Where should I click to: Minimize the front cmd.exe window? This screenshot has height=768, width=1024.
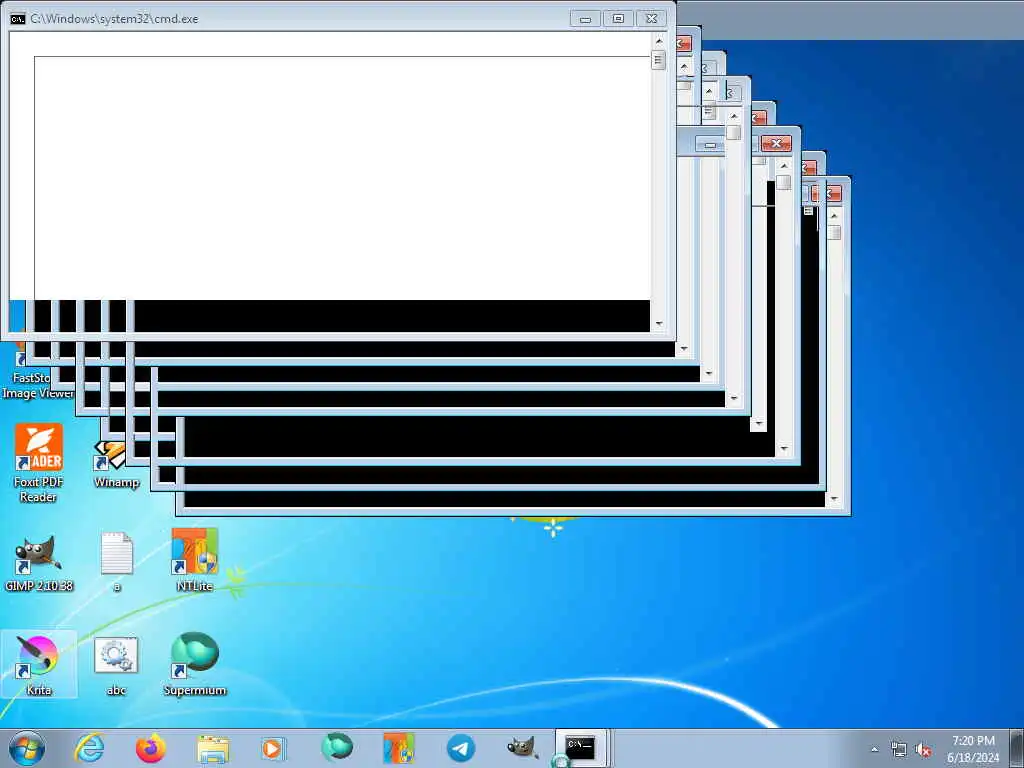point(585,19)
